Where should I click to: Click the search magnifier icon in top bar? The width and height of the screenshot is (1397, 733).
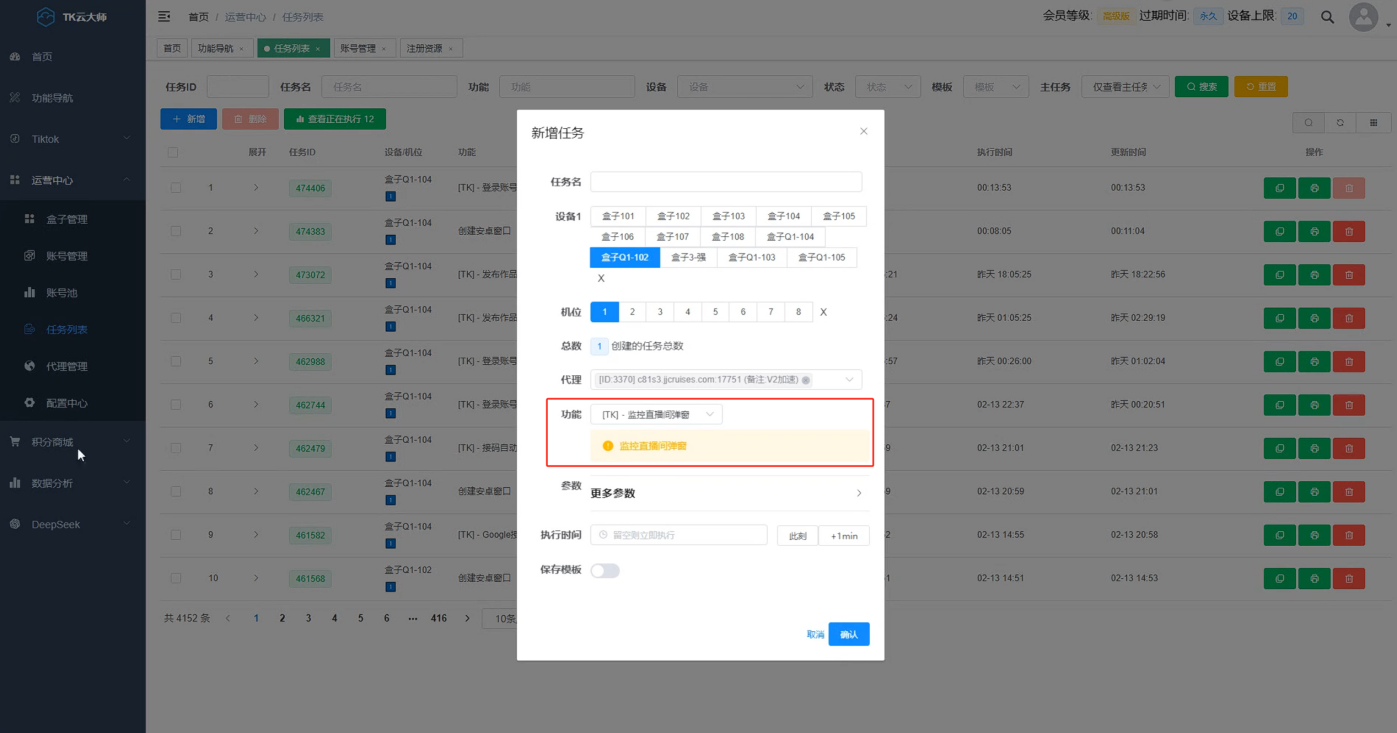pos(1327,17)
